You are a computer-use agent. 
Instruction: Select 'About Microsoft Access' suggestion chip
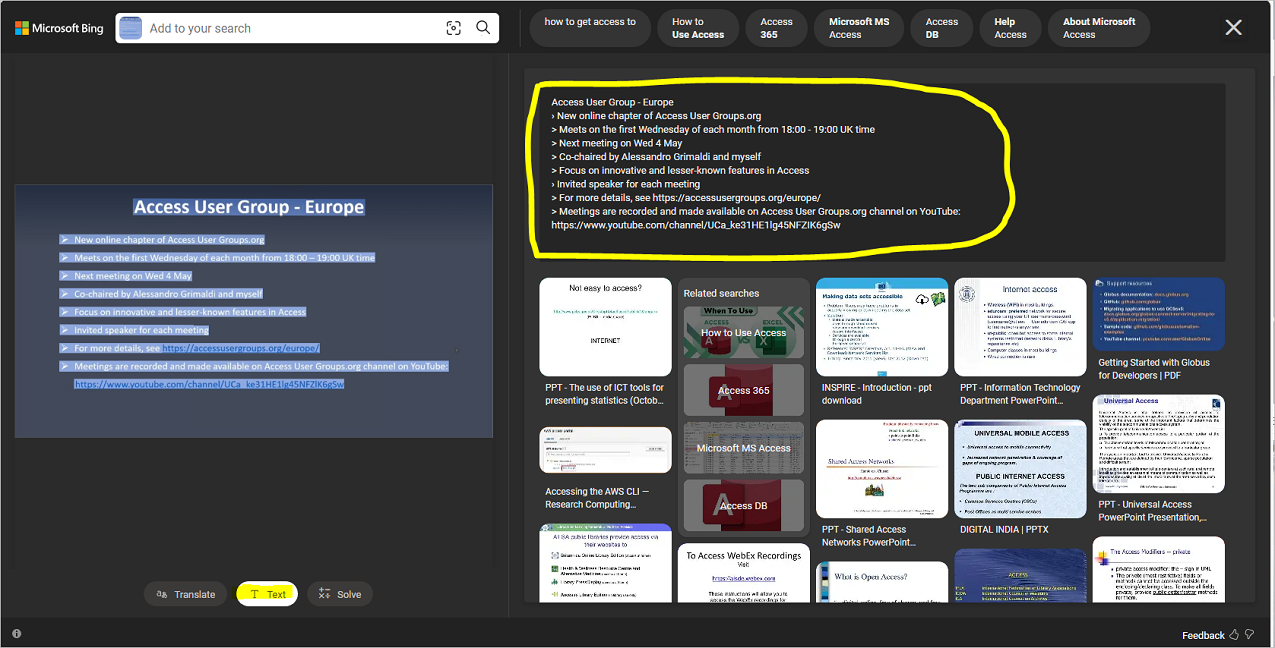[x=1099, y=28]
